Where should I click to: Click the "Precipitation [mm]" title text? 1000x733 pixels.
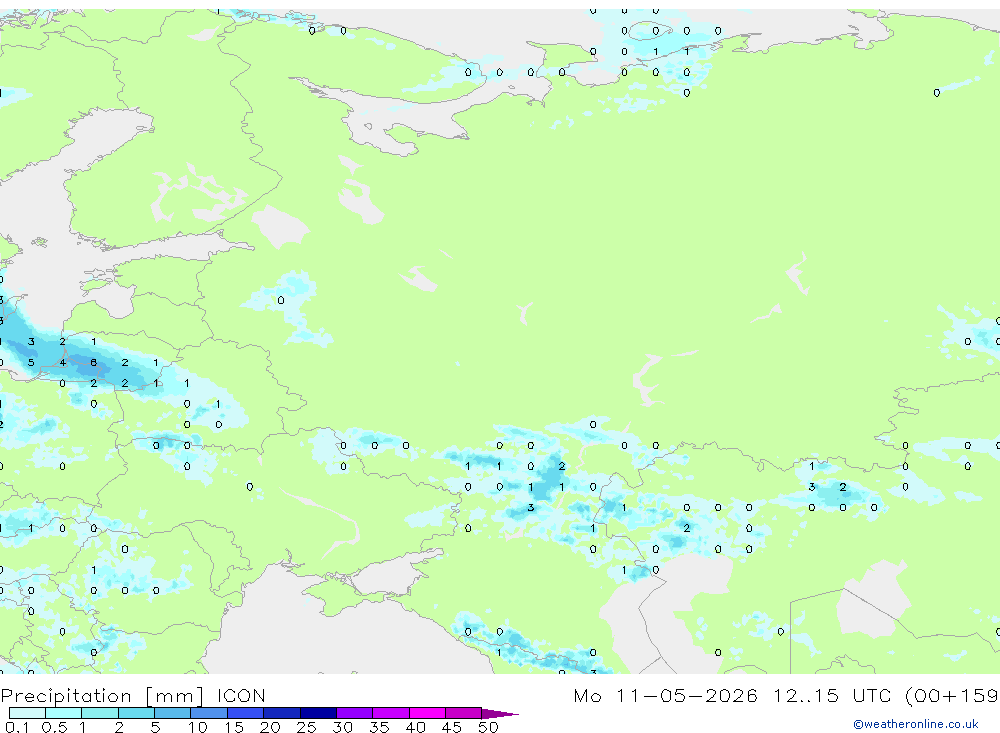(x=102, y=696)
